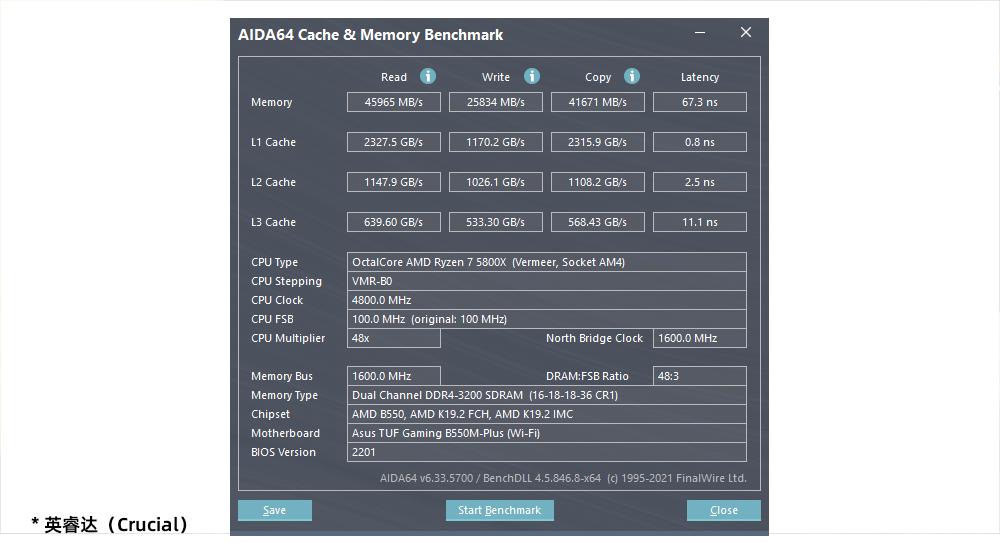Screen dimensions: 1000x555
Task: Click the BIOS Version field
Action: pos(546,452)
